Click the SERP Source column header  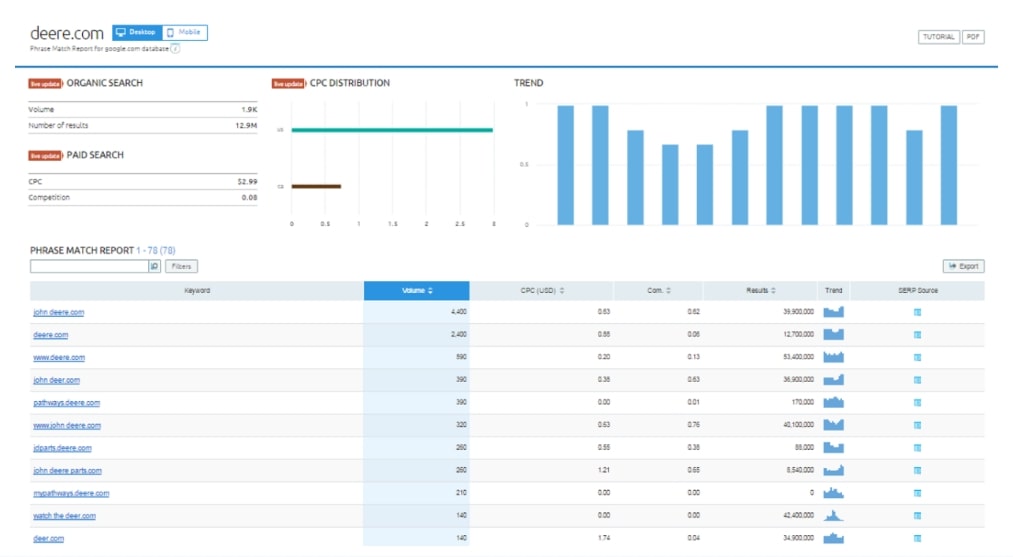[917, 291]
